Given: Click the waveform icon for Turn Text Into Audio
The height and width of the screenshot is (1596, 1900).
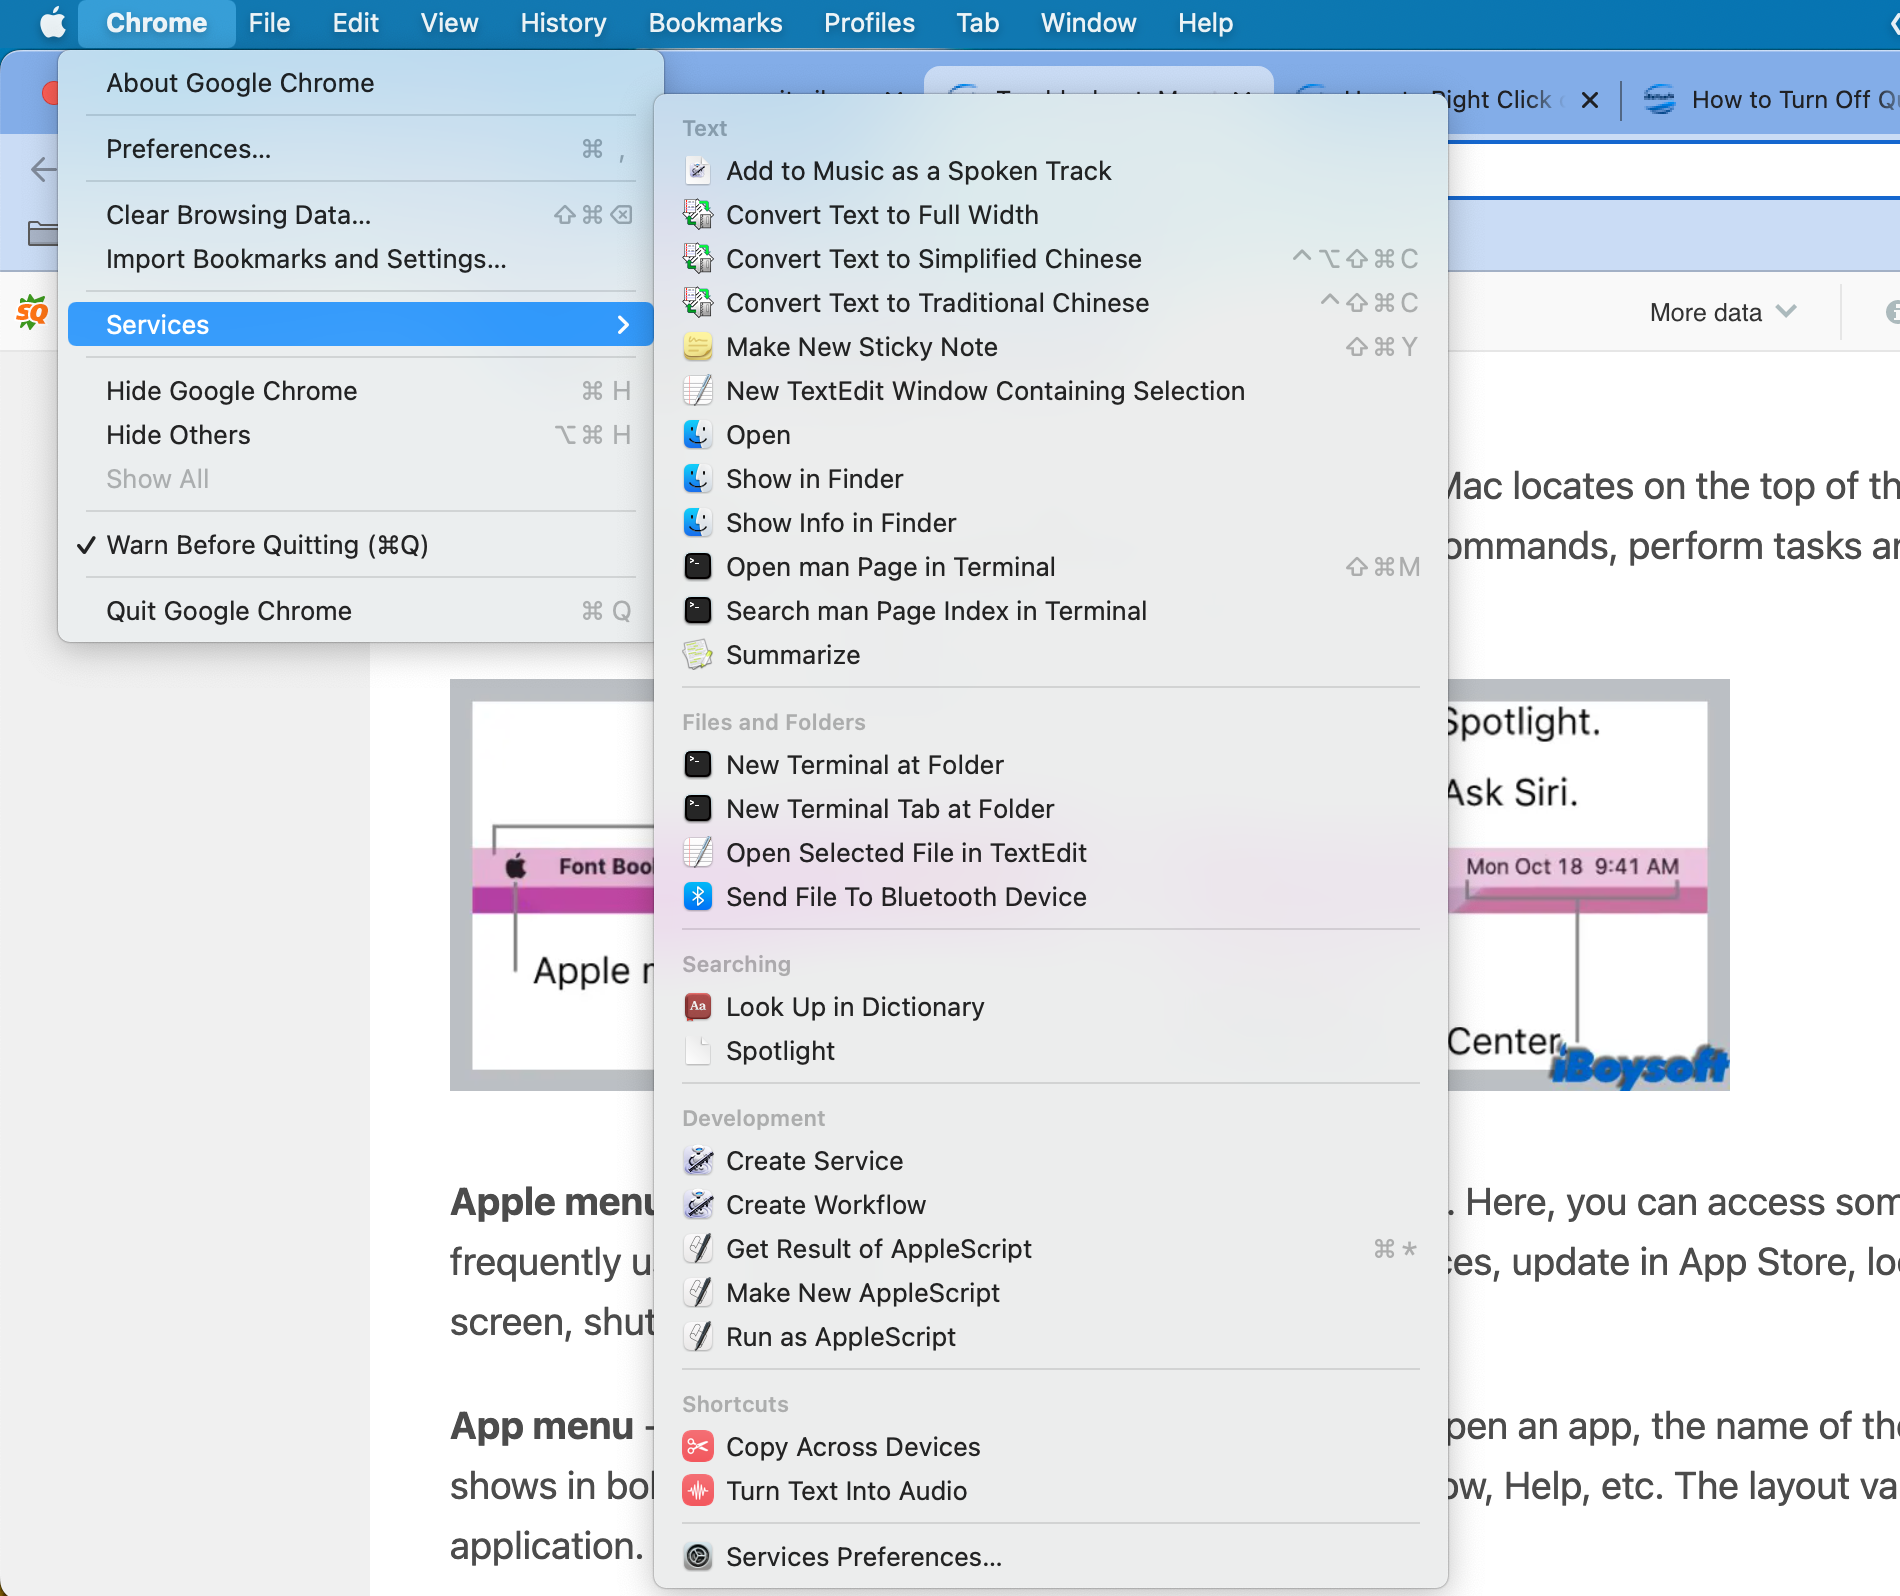Looking at the screenshot, I should (697, 1491).
